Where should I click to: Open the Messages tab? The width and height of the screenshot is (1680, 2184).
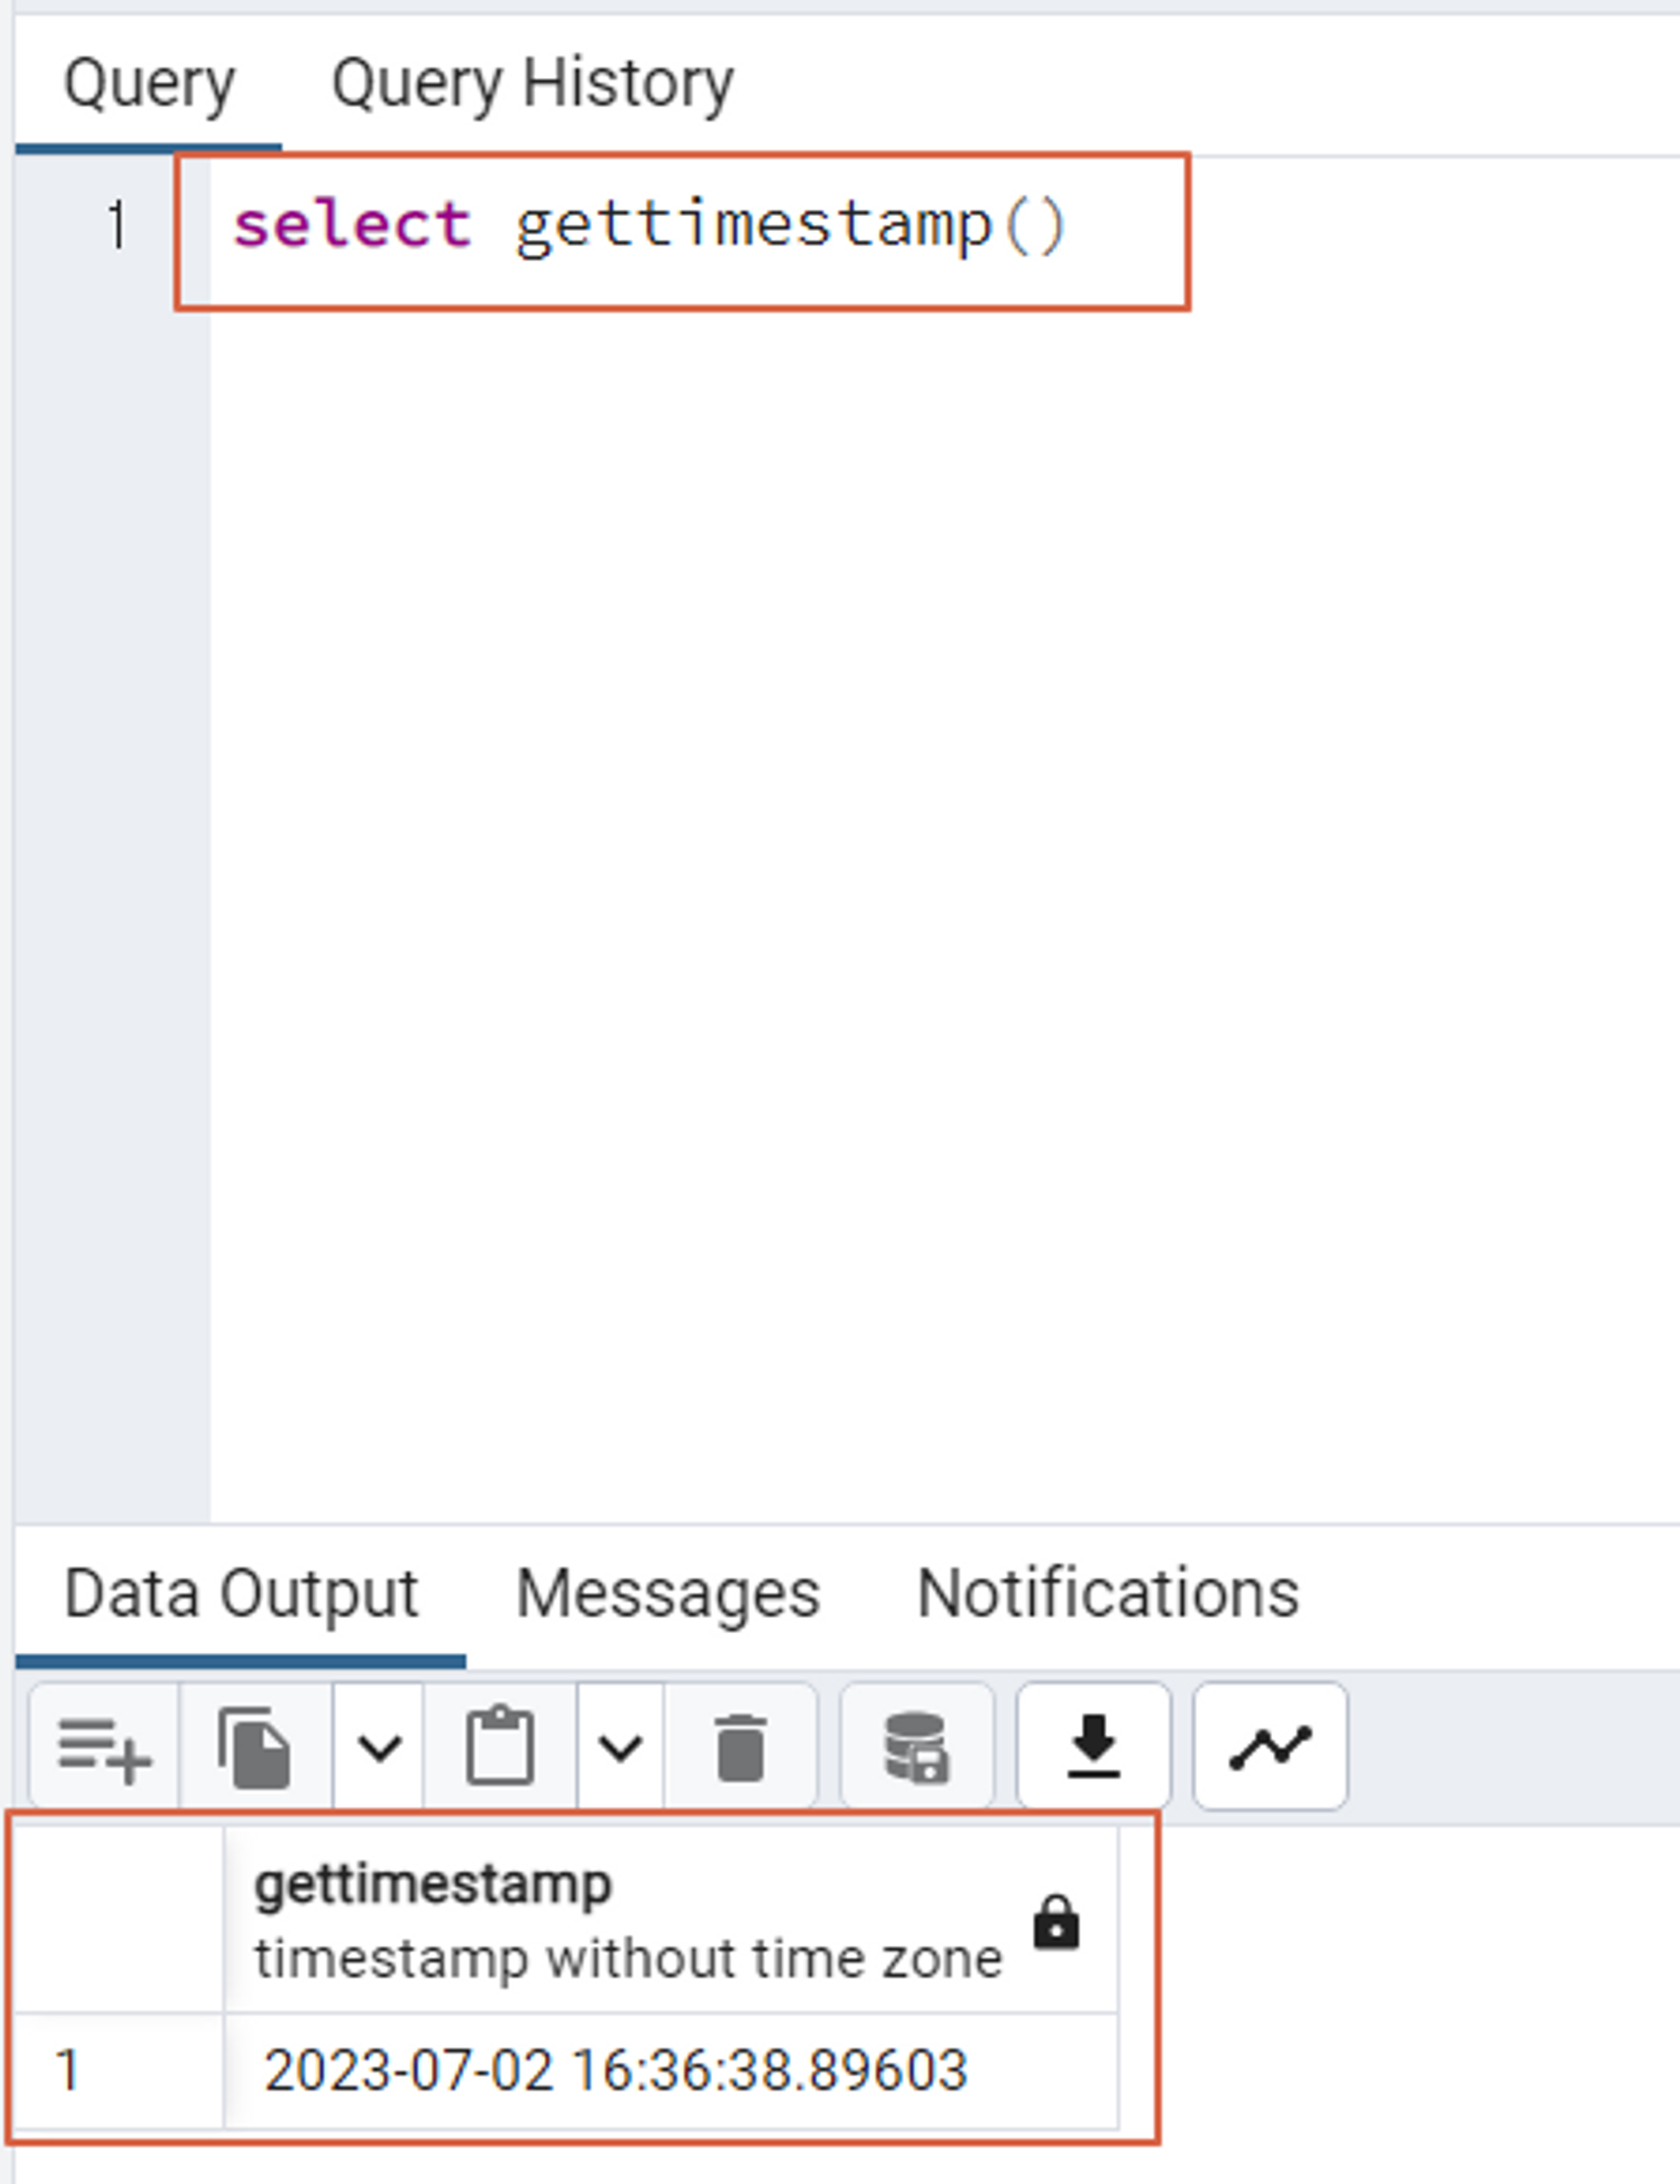click(x=667, y=1593)
